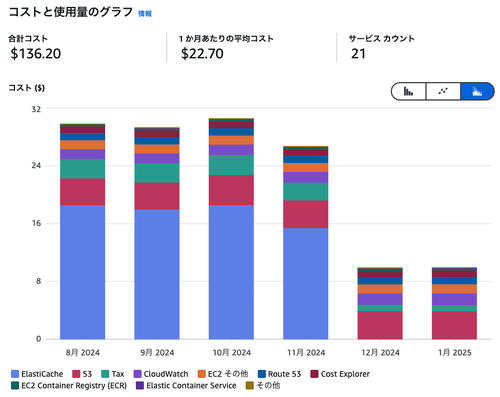Click the Cost Explorer legend swatch
500x397 pixels.
(x=314, y=374)
